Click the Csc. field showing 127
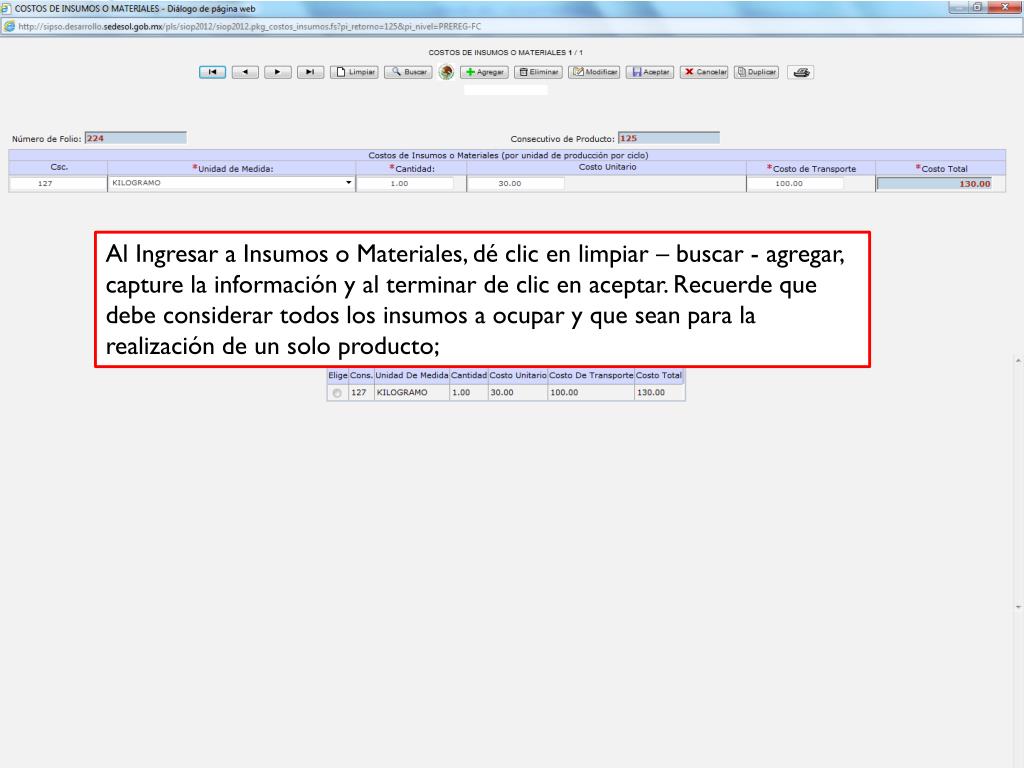 coord(57,184)
